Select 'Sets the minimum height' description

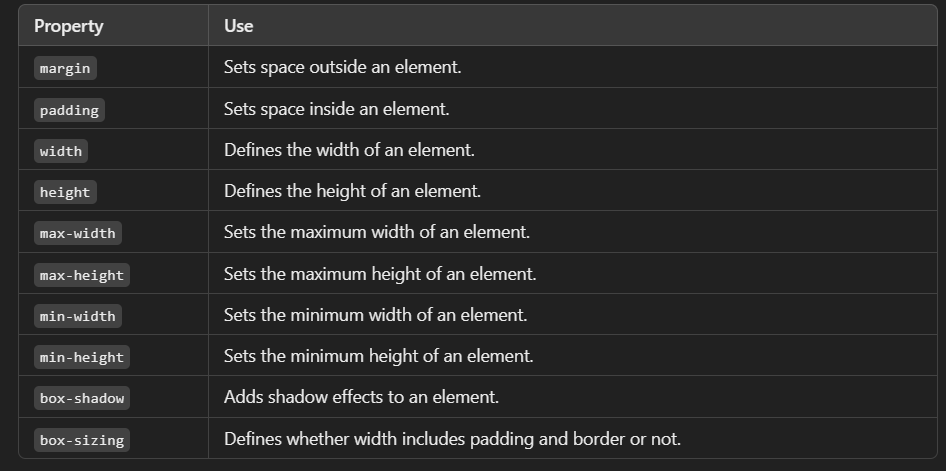click(x=379, y=356)
